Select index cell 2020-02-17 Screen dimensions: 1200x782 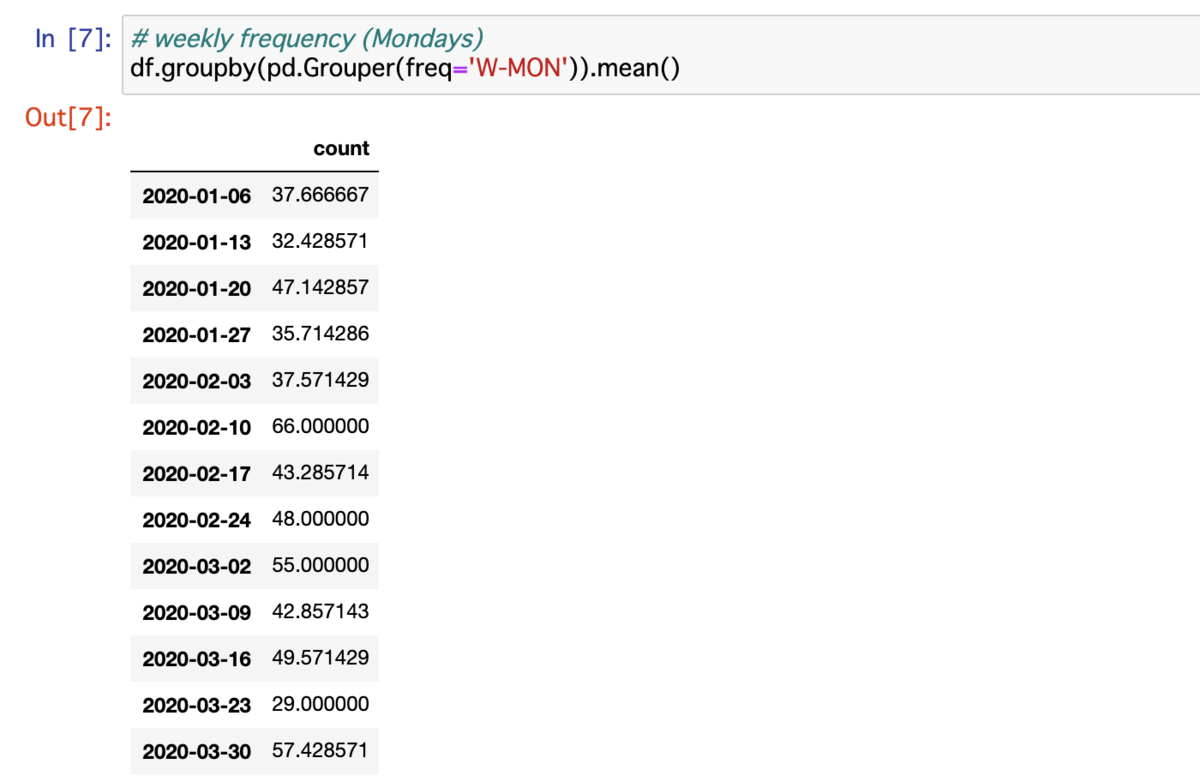[197, 473]
